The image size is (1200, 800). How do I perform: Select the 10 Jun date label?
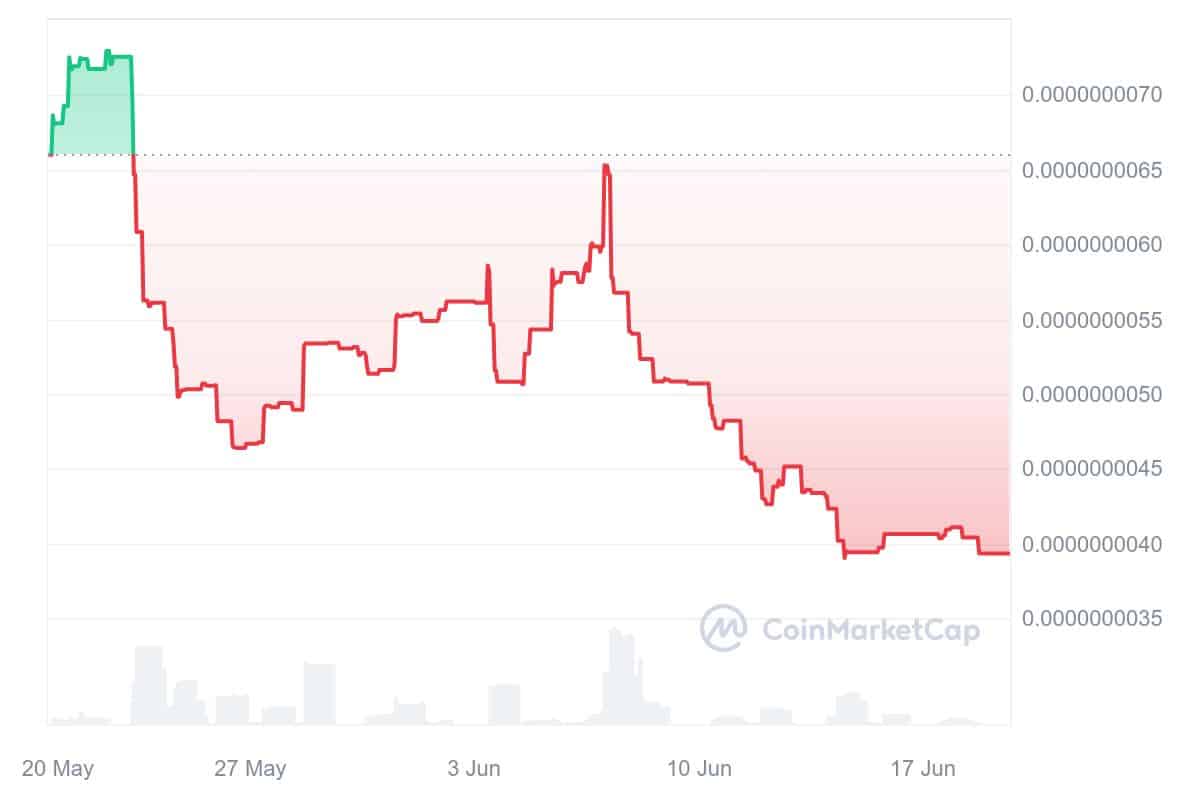point(697,769)
